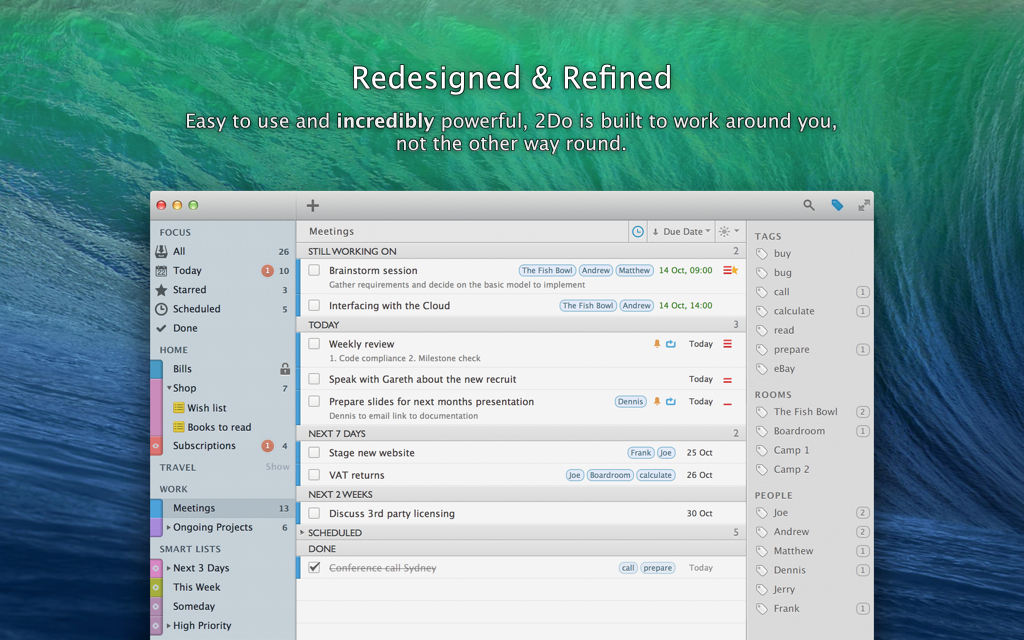
Task: Open search with the magnifier icon
Action: point(808,205)
